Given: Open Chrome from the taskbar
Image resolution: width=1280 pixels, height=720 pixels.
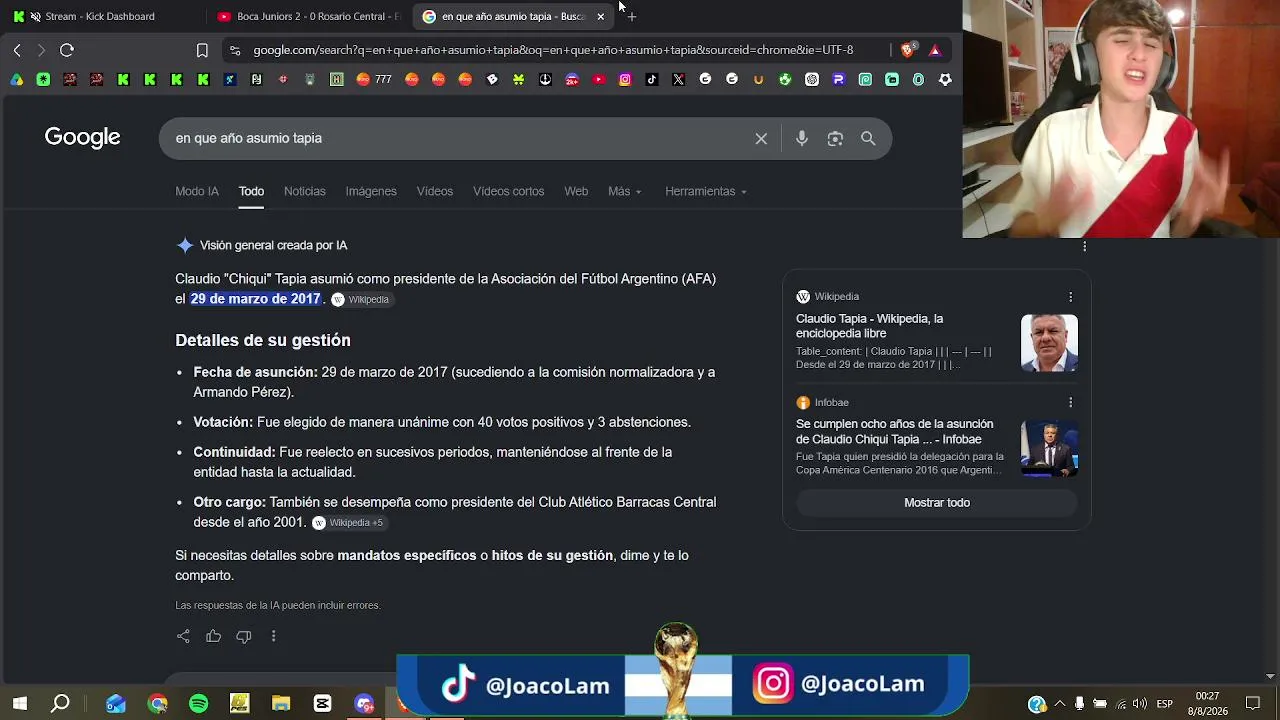Looking at the screenshot, I should (x=157, y=704).
